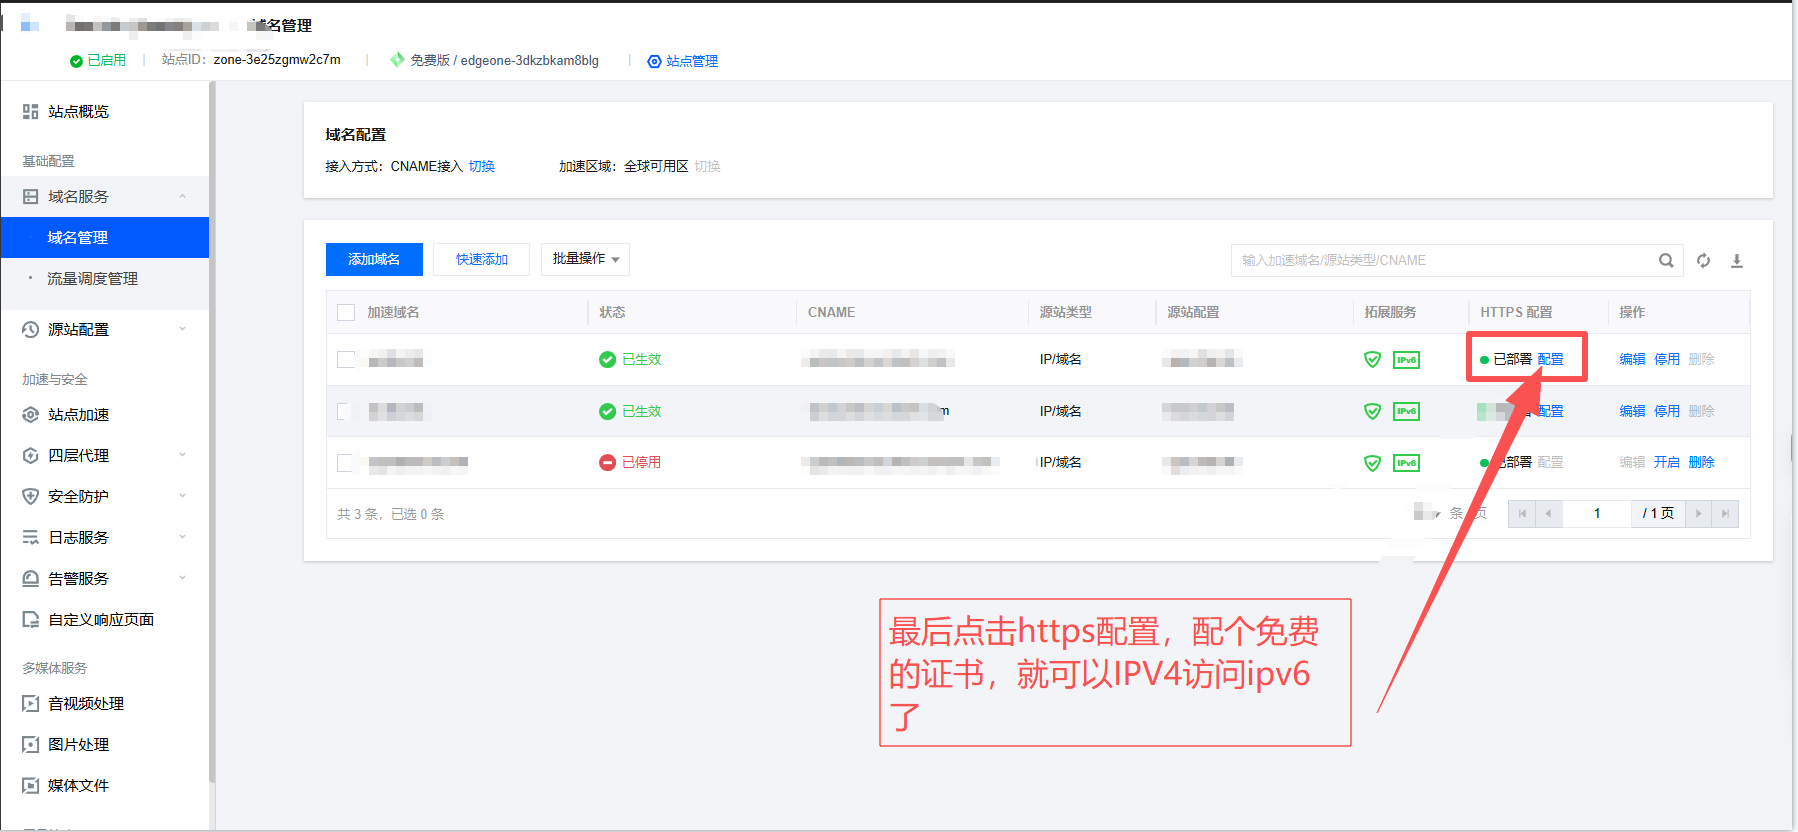Click 删除 in the 已停用 row
The image size is (1798, 832).
1701,462
